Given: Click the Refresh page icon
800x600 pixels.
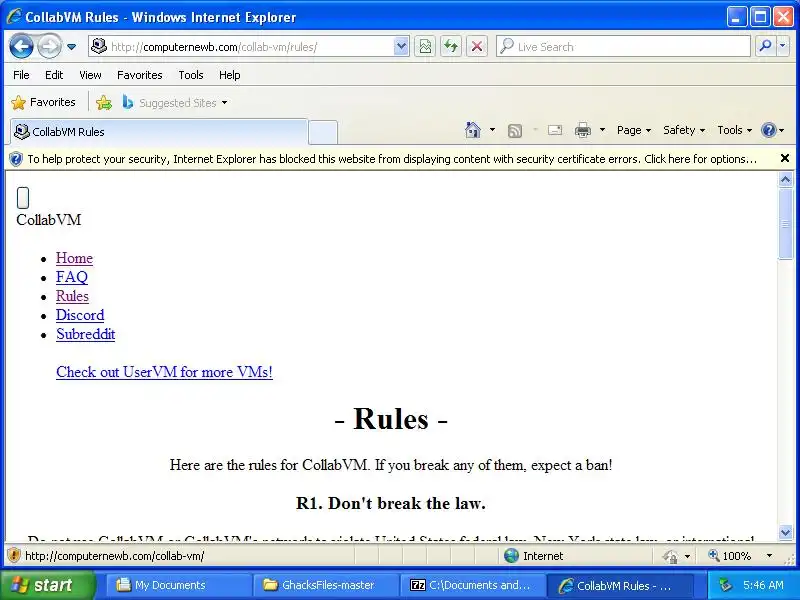Looking at the screenshot, I should tap(451, 47).
